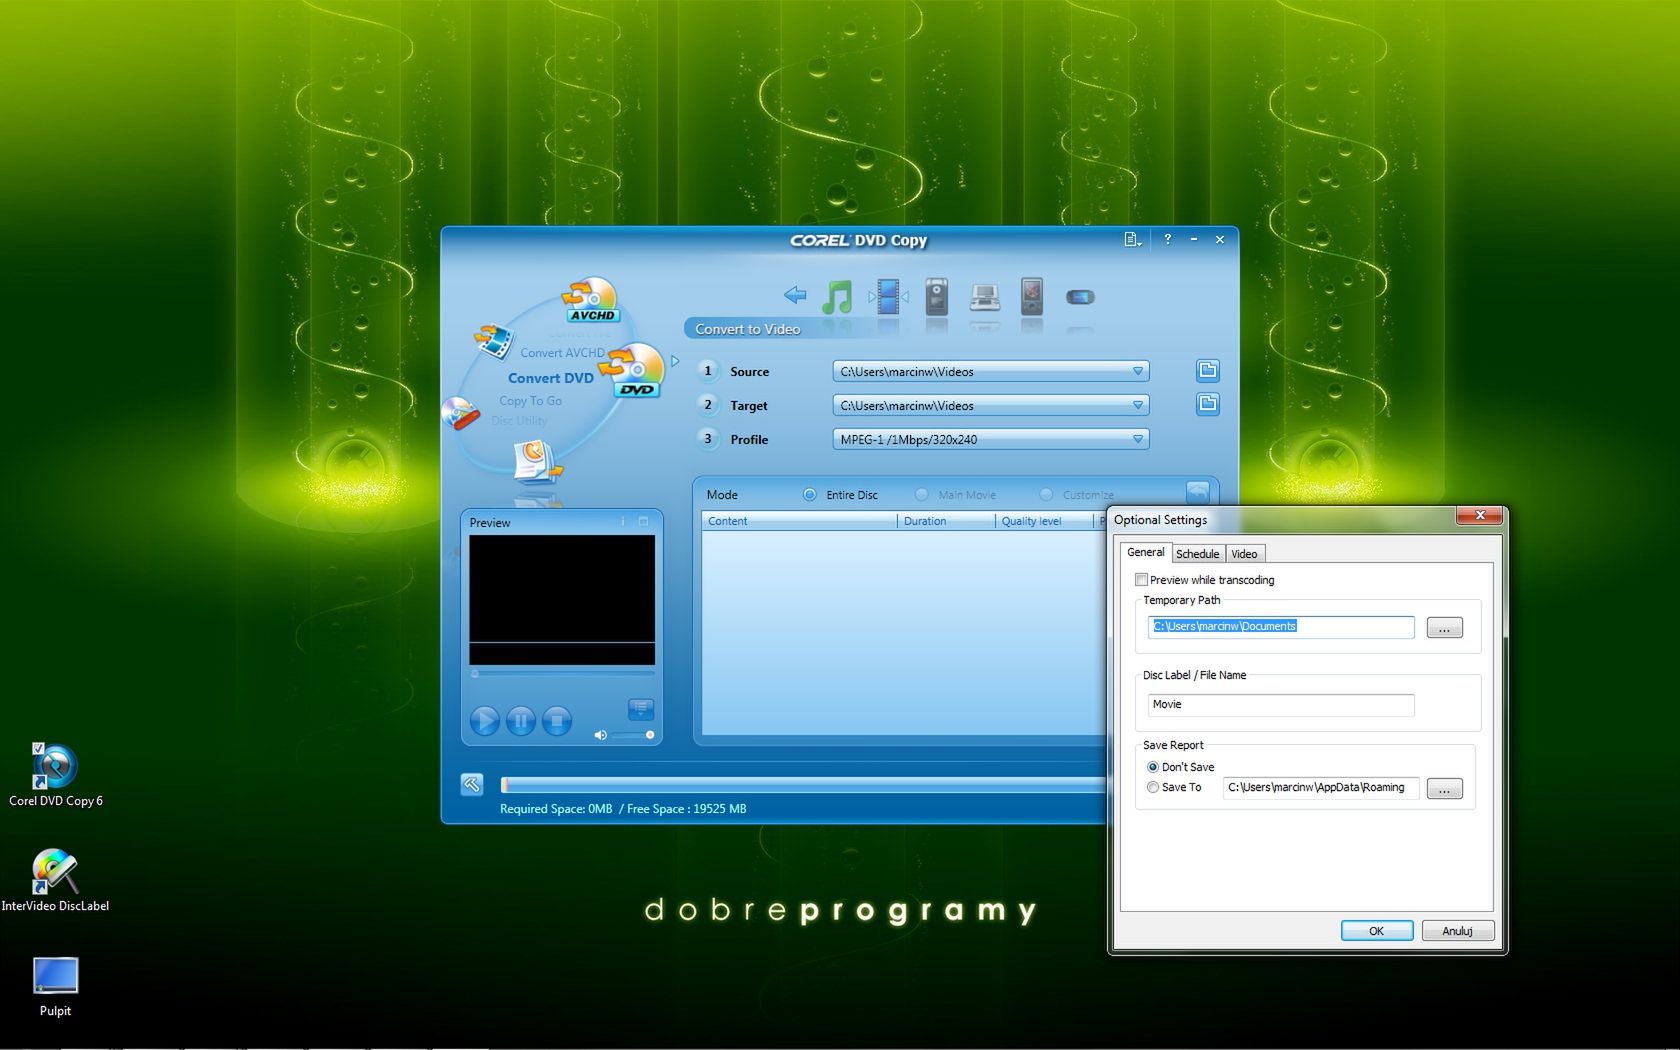The width and height of the screenshot is (1680, 1050).
Task: Expand the Target path dropdown
Action: tap(1137, 405)
